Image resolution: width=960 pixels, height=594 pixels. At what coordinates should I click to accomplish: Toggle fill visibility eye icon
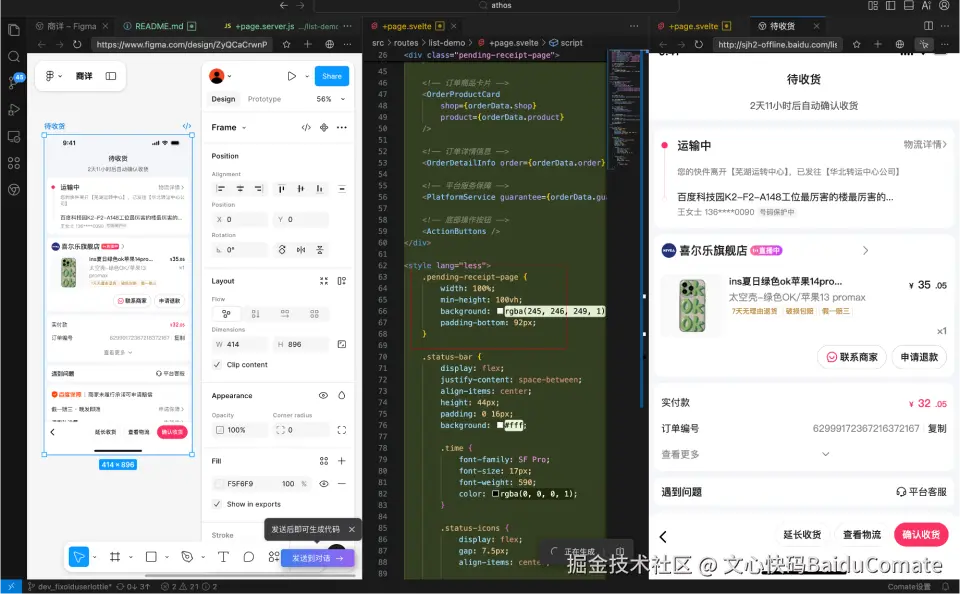tap(324, 484)
